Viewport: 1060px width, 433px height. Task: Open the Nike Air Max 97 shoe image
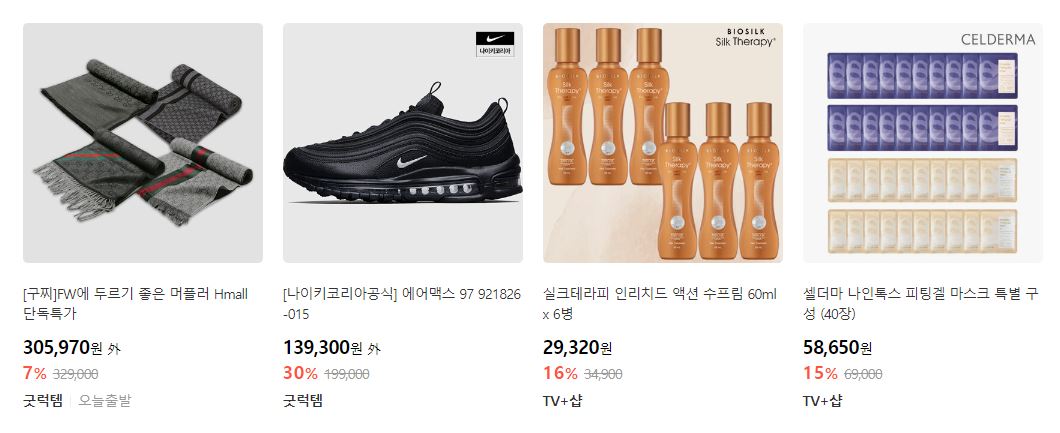point(403,143)
